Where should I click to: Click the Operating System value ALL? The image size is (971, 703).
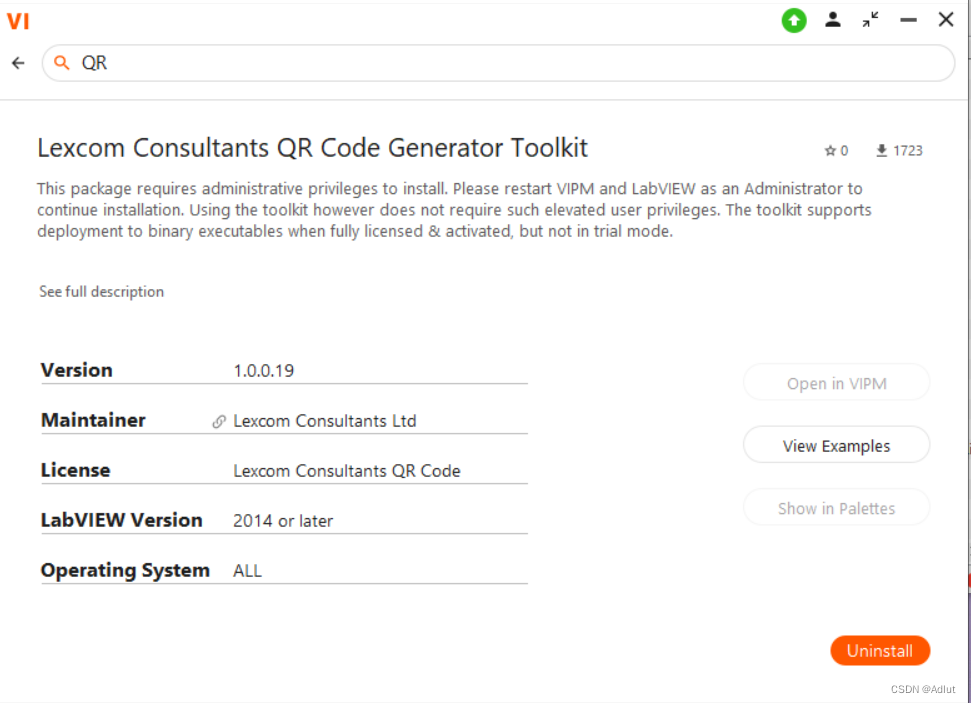coord(247,570)
